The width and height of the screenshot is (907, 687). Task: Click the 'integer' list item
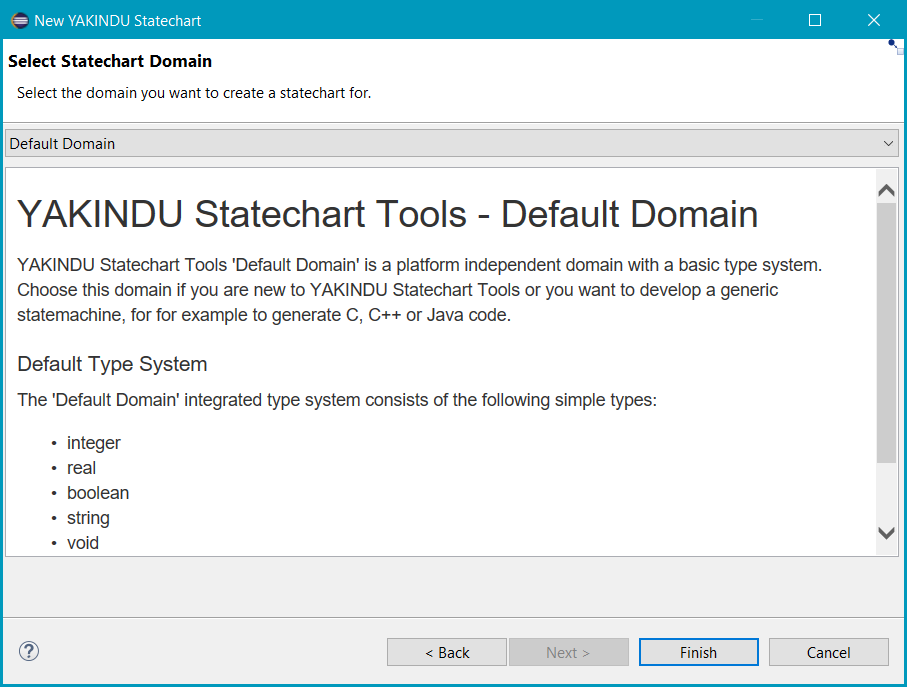(x=94, y=443)
